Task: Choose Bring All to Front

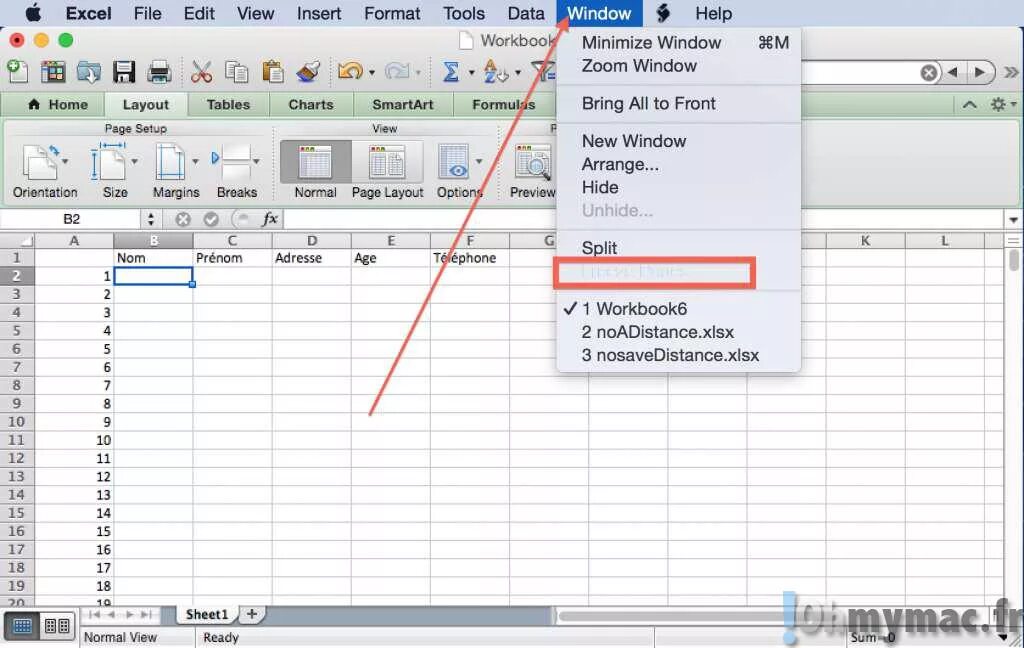Action: [x=678, y=104]
